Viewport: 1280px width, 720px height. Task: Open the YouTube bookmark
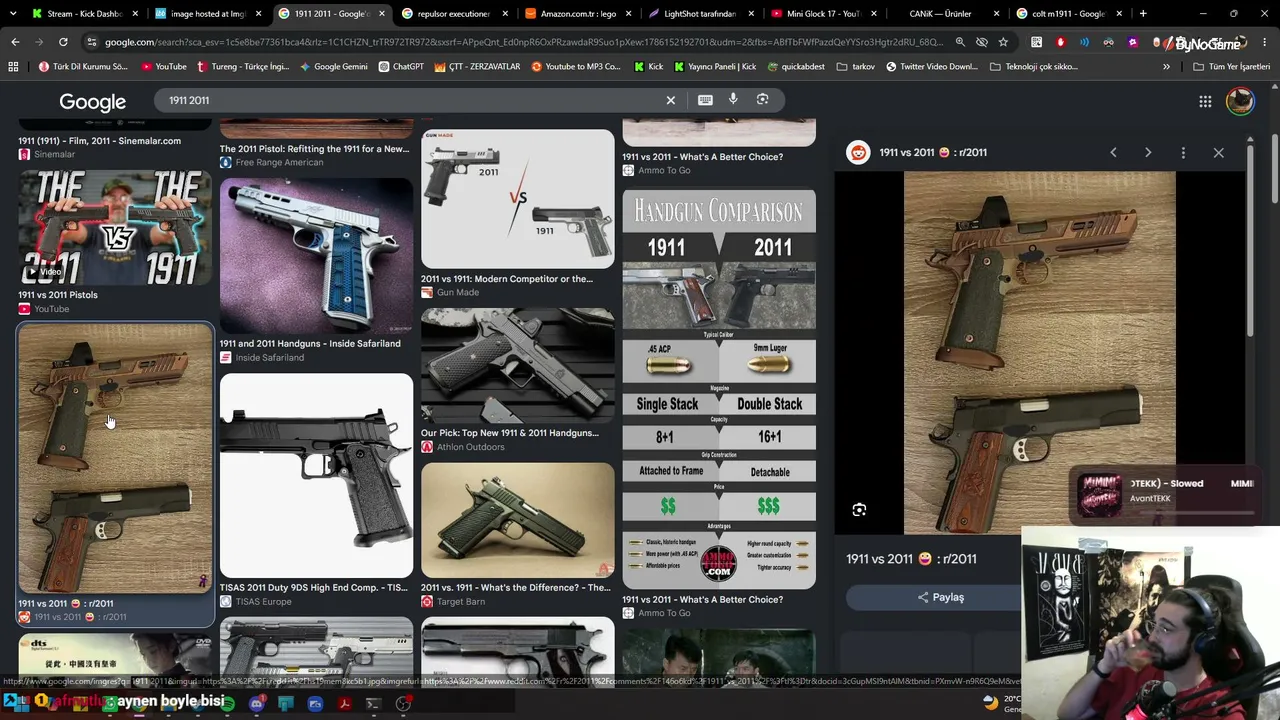(x=164, y=67)
